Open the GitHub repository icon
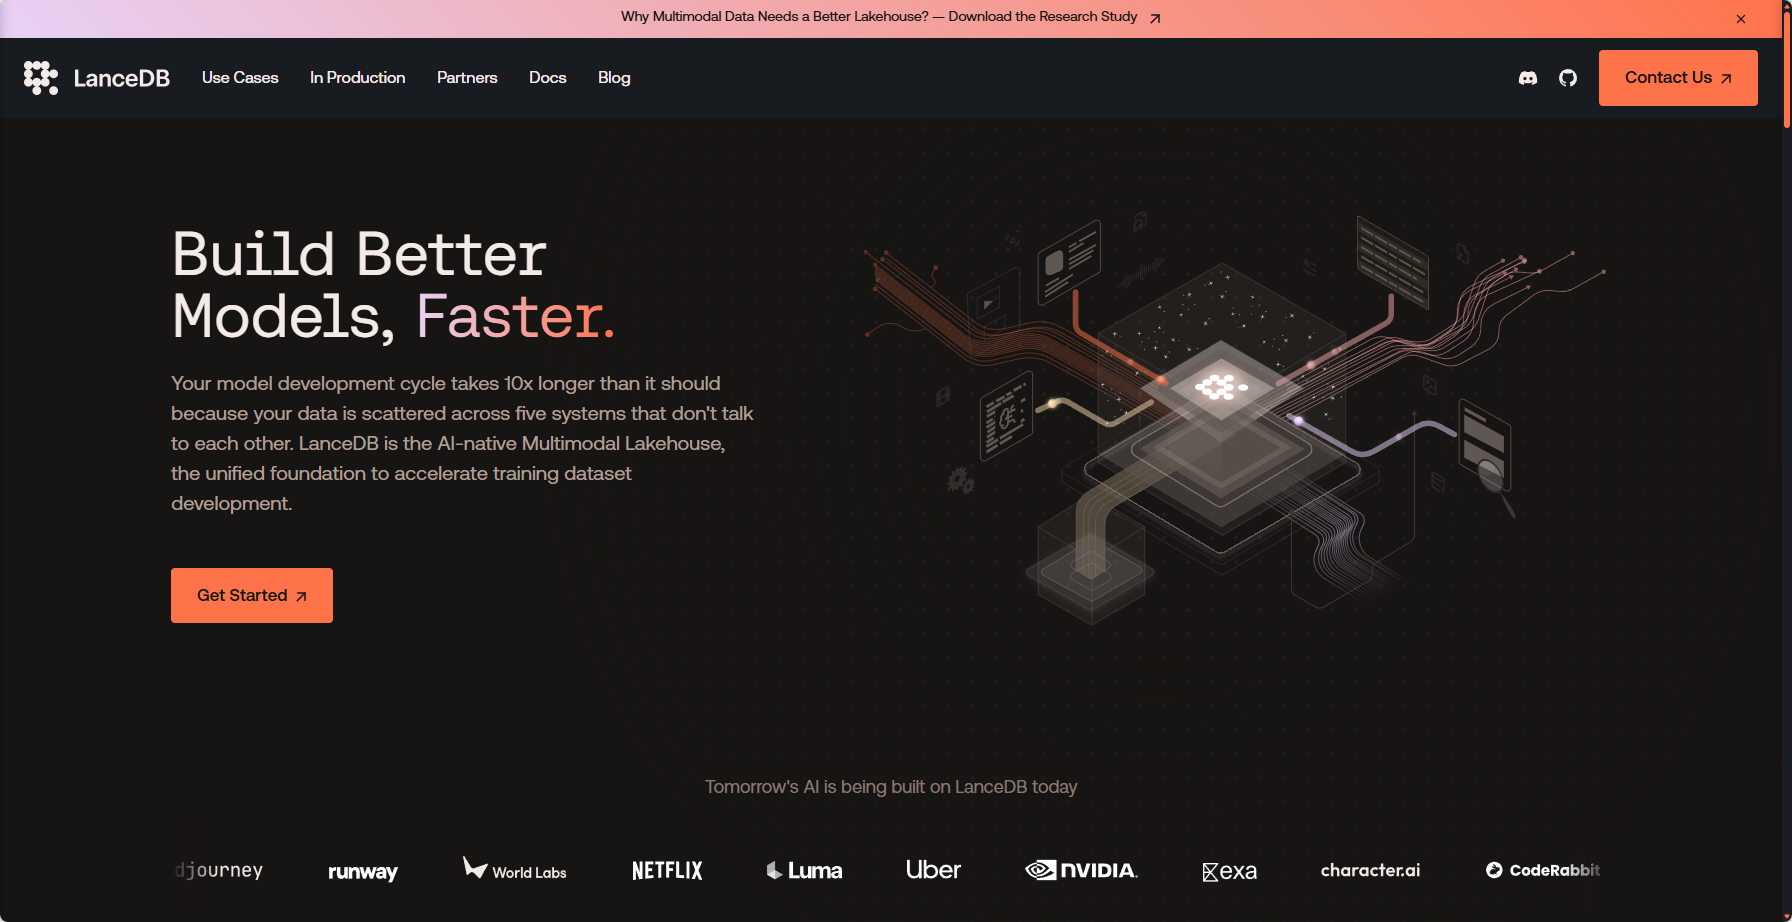This screenshot has height=922, width=1792. coord(1568,78)
